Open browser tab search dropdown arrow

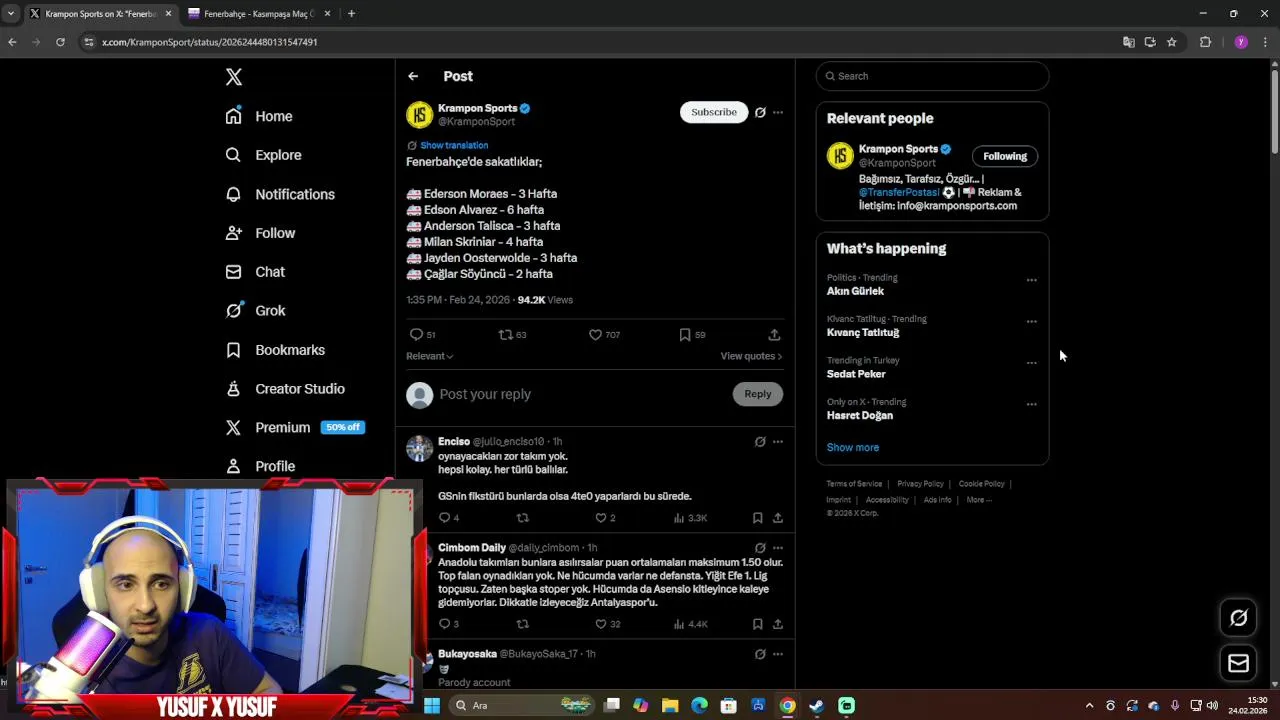click(10, 14)
